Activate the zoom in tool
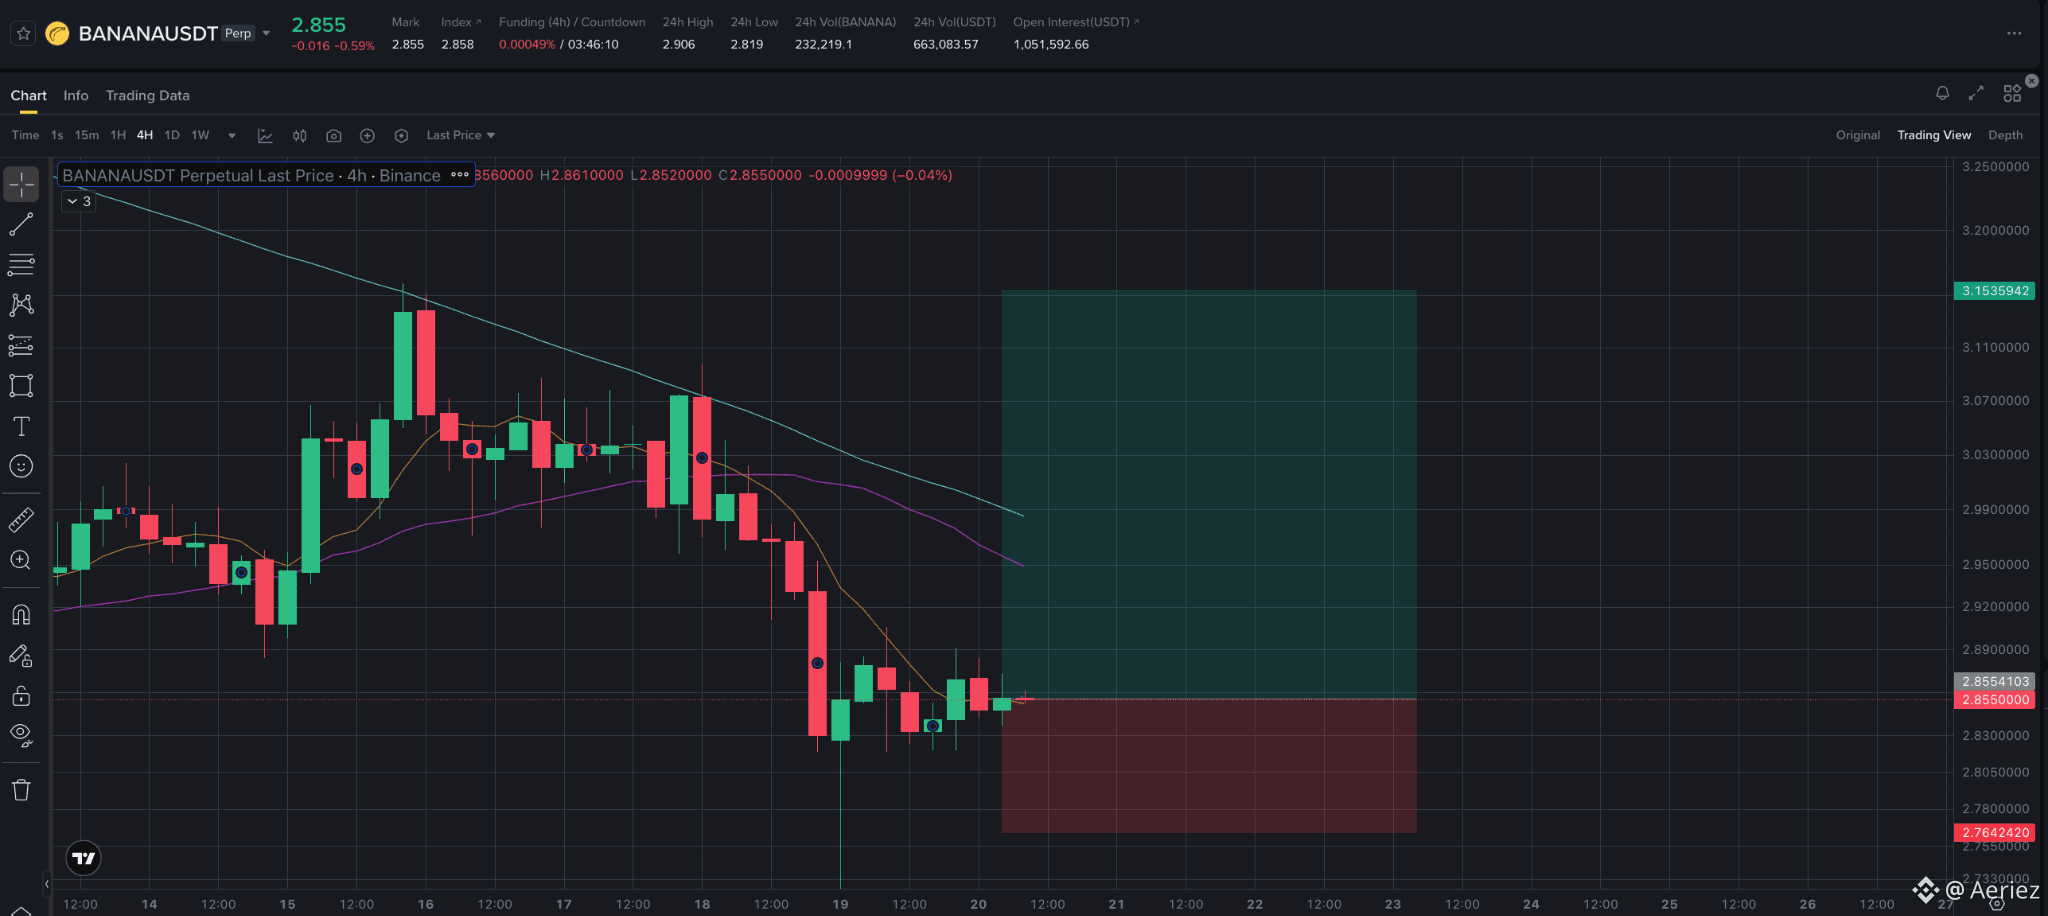This screenshot has width=2048, height=916. tap(21, 560)
